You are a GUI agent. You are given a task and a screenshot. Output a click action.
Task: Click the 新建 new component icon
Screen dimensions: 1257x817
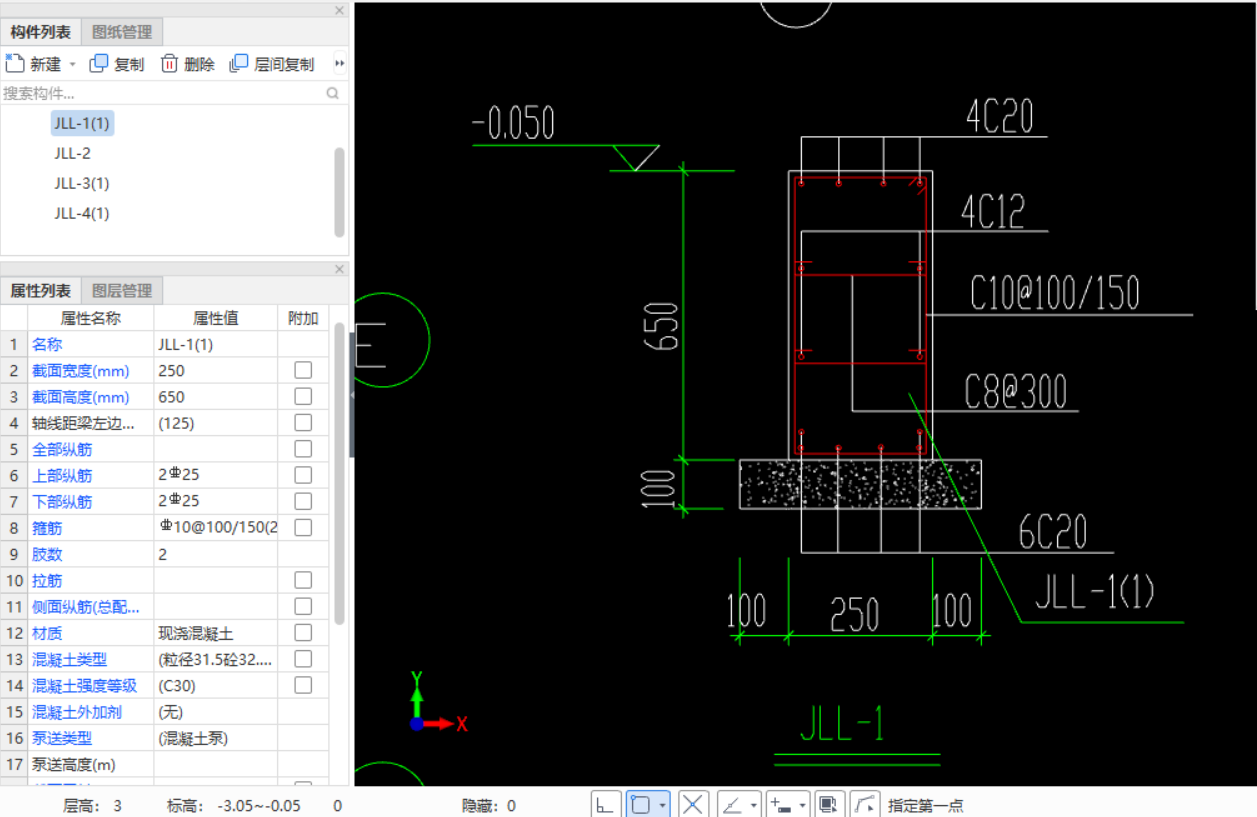14,63
